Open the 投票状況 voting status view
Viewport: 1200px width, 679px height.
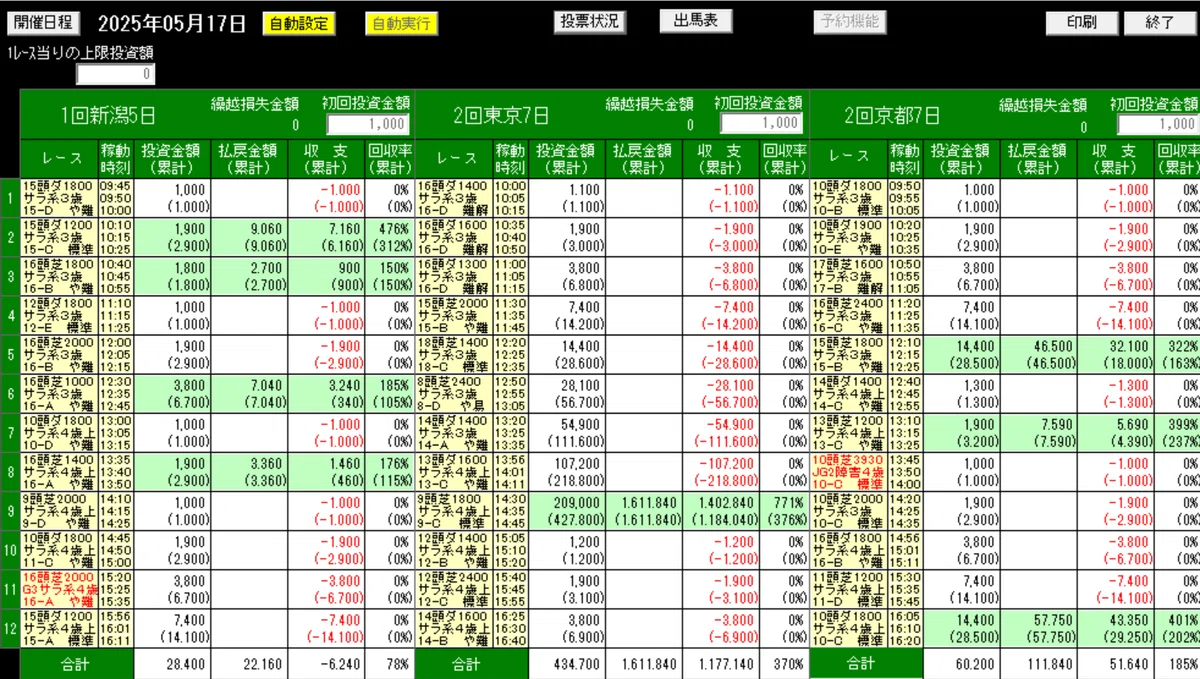click(588, 21)
